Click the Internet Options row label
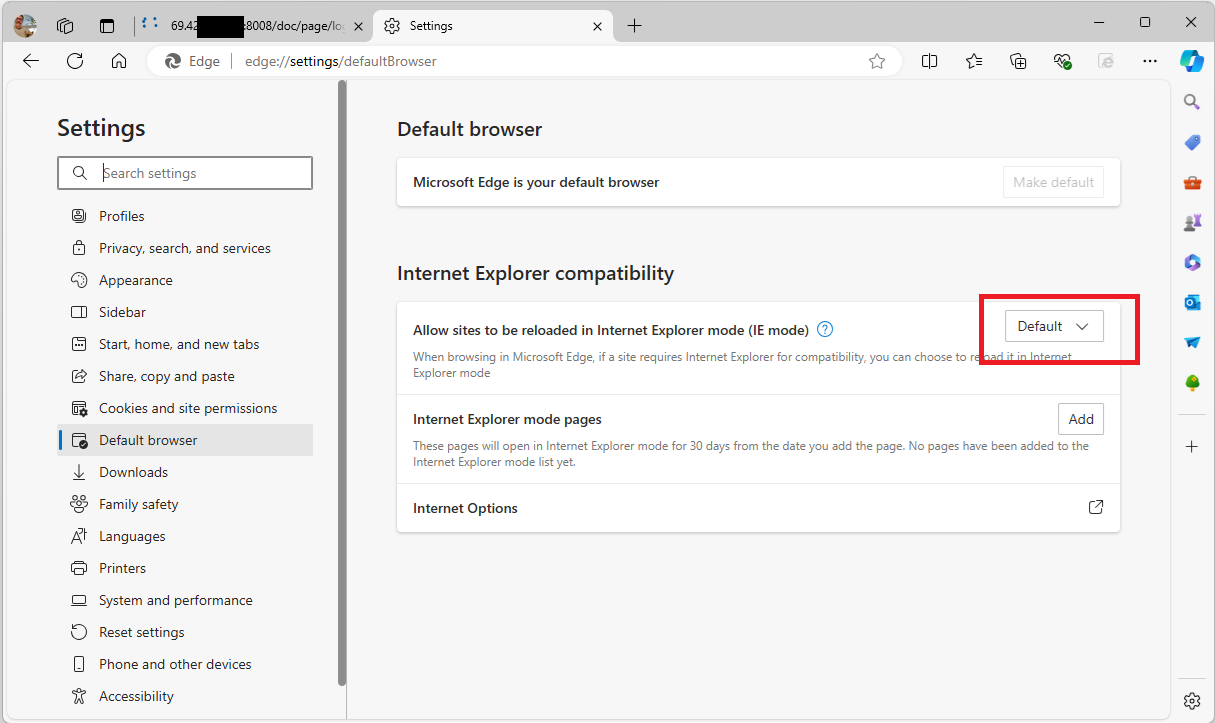 tap(465, 508)
